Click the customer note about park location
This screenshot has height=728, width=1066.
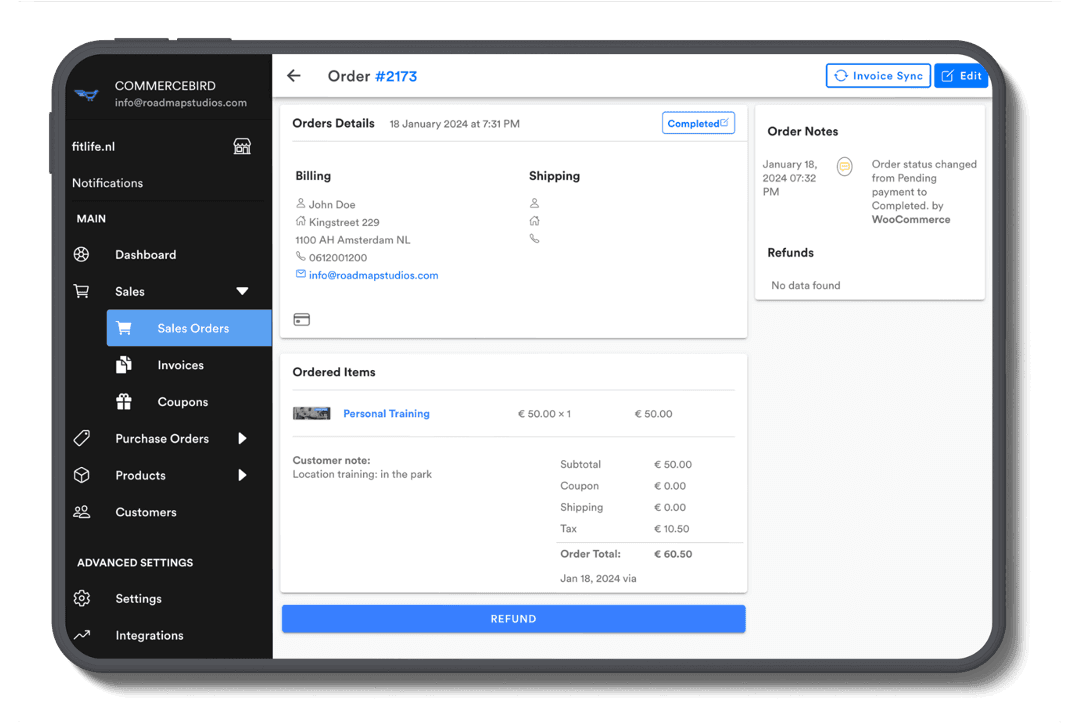tap(362, 474)
